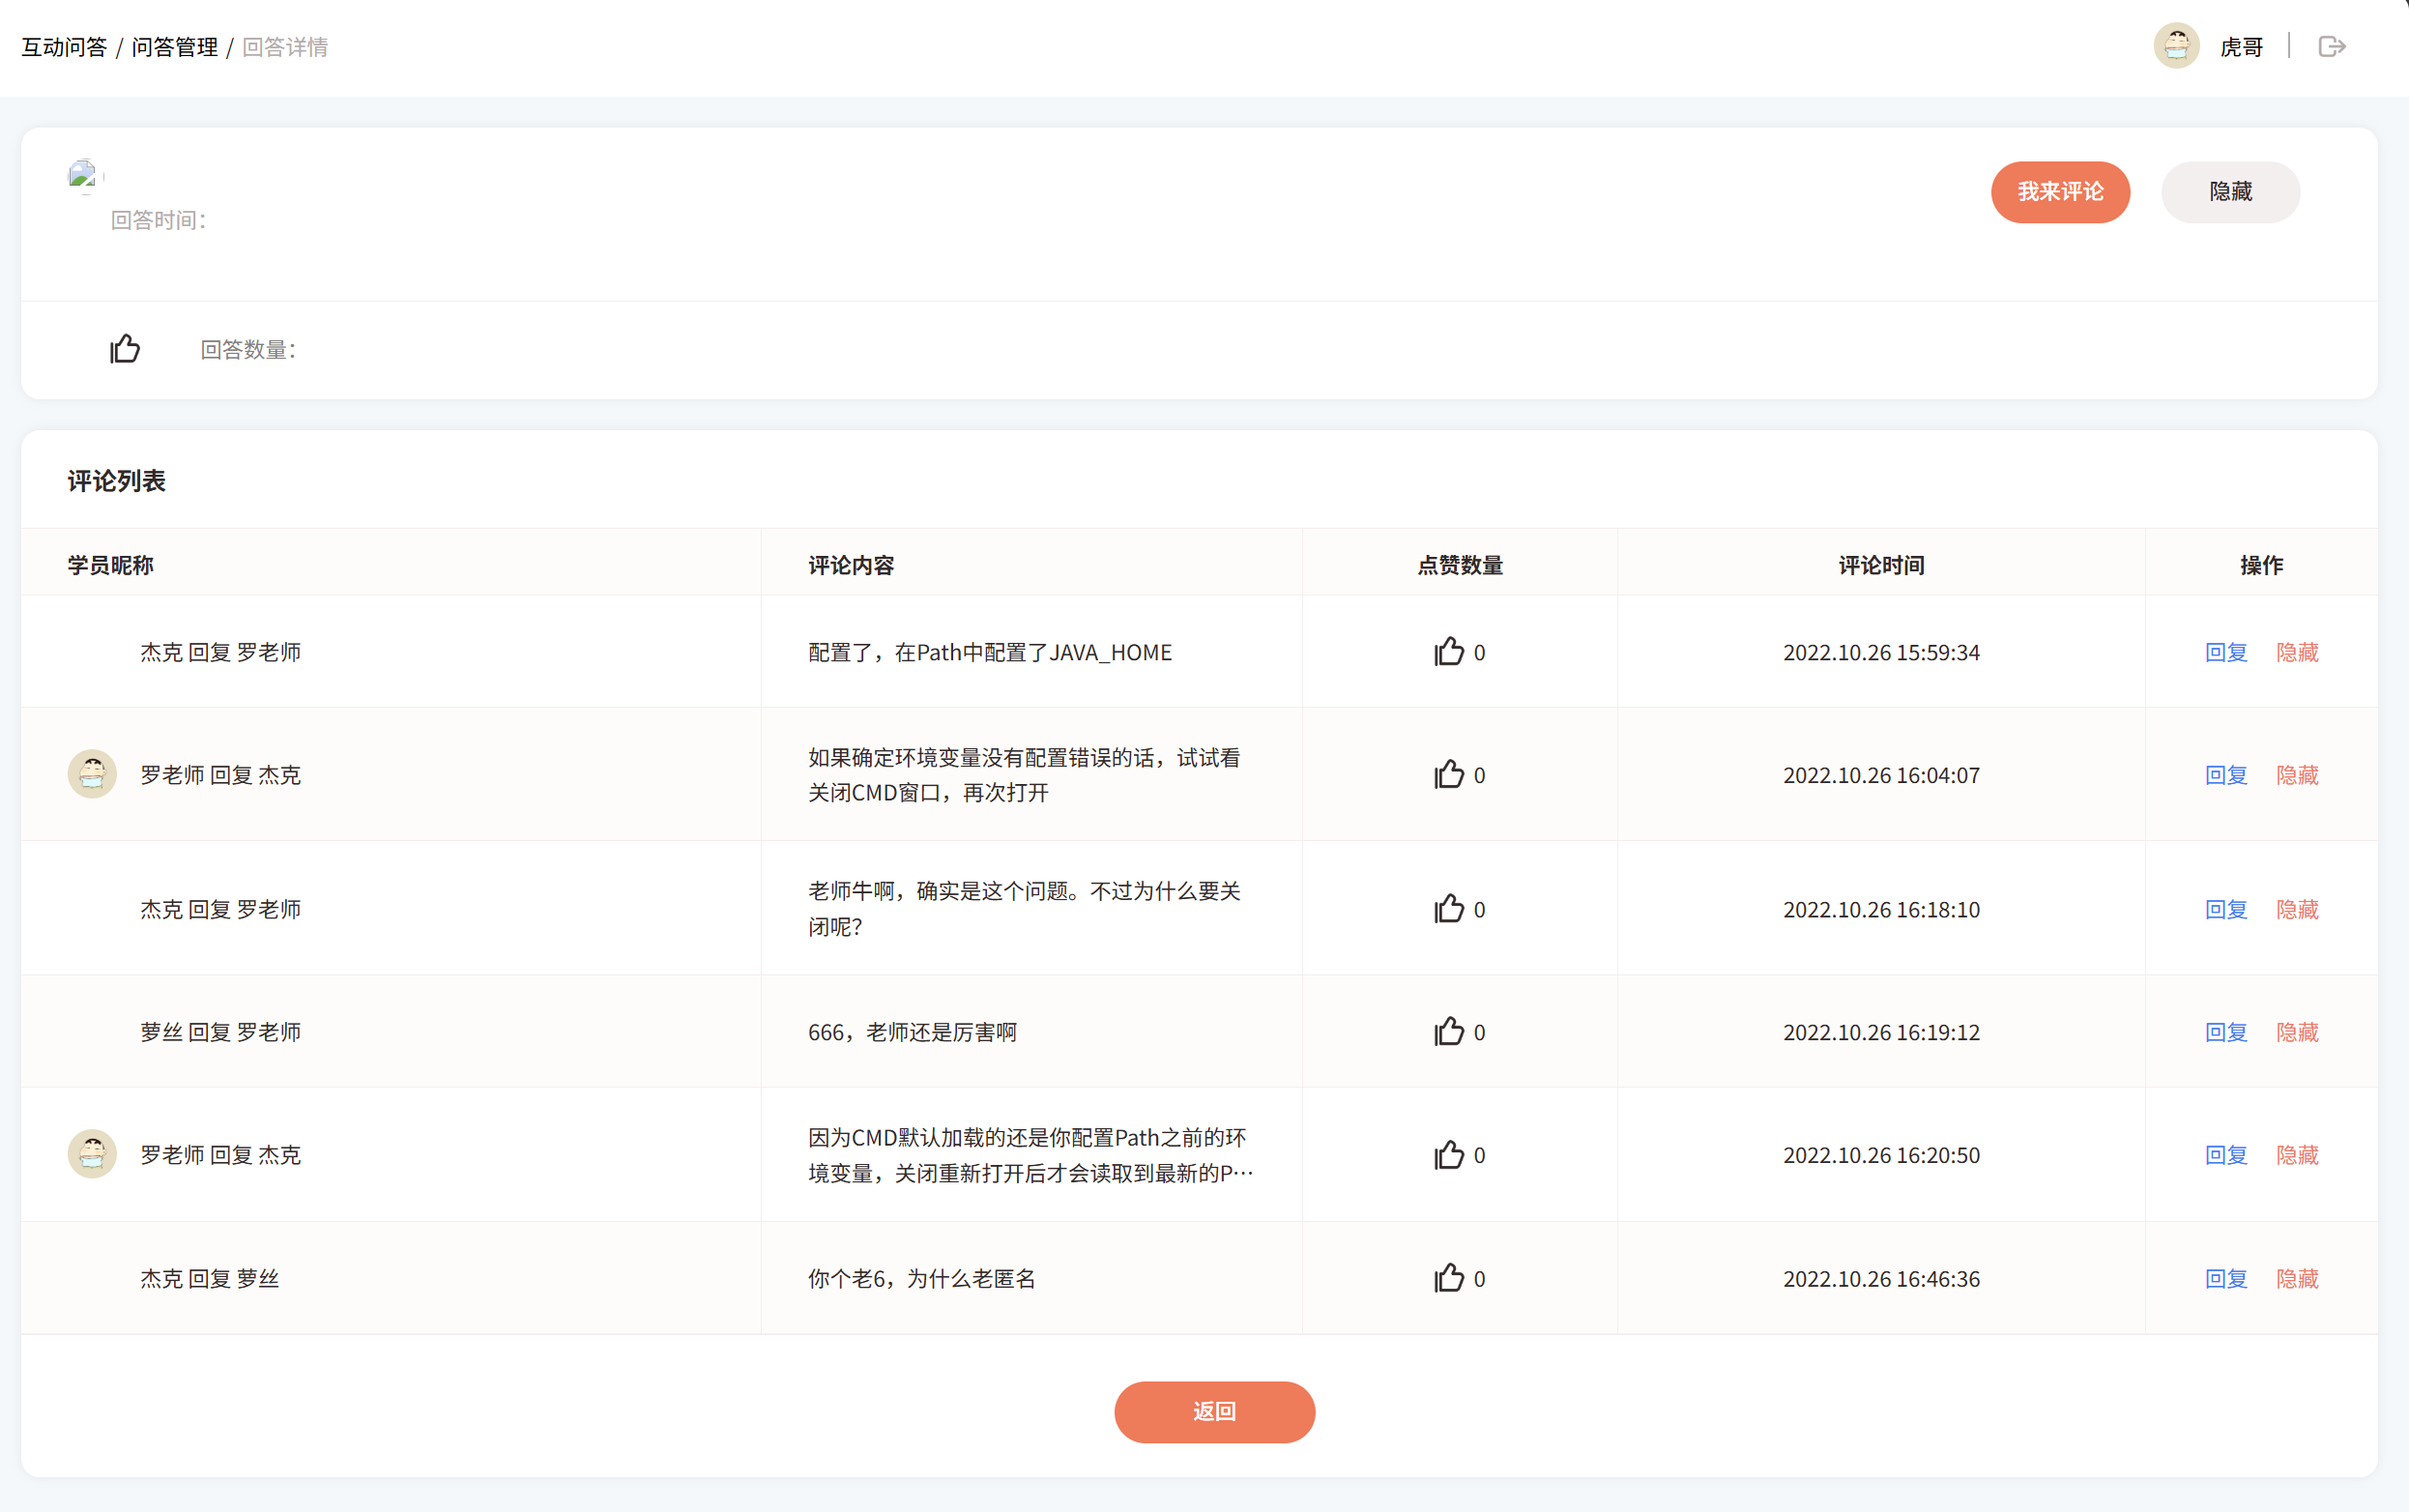Hide the comment posted at 16:18:10
Viewport: 2409px width, 1512px height.
(2297, 909)
